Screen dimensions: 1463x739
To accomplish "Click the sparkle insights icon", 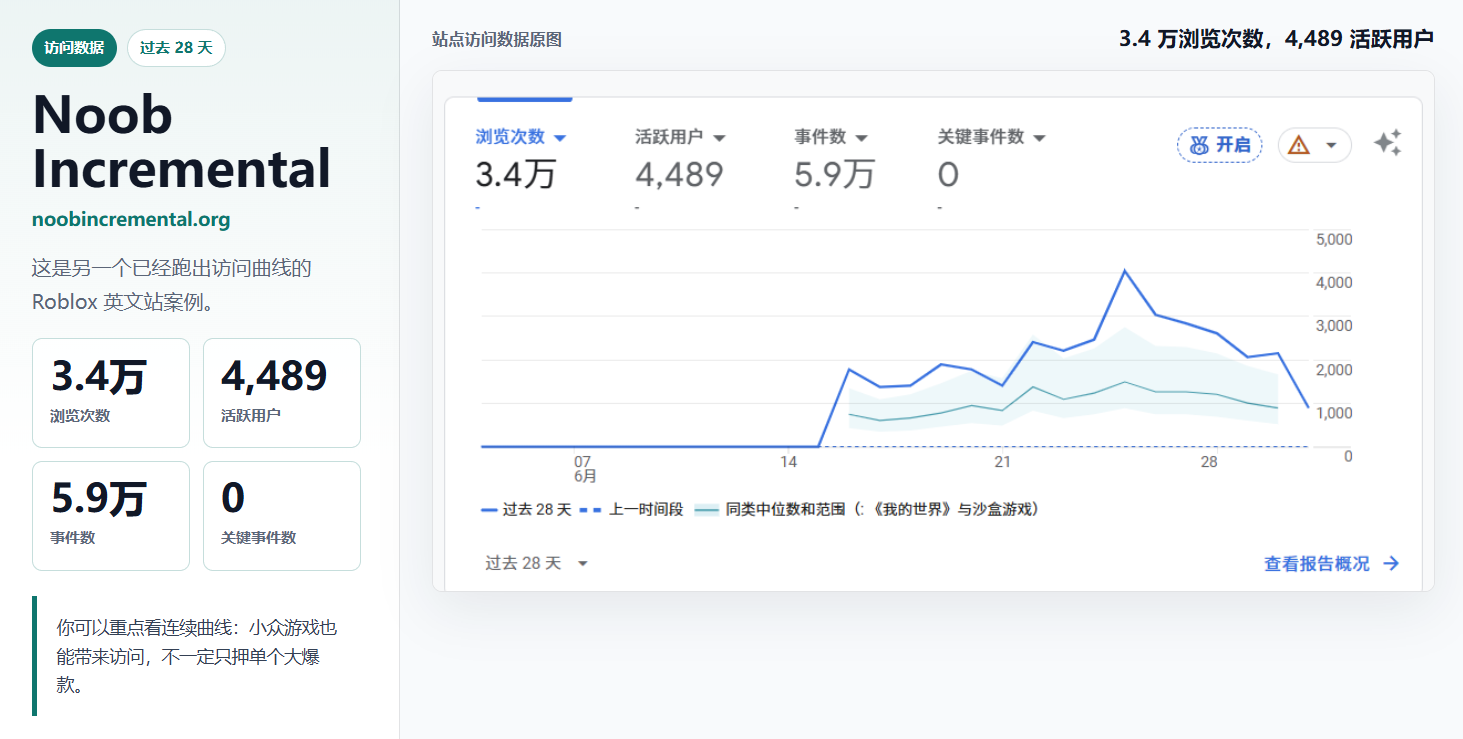I will [x=1387, y=144].
